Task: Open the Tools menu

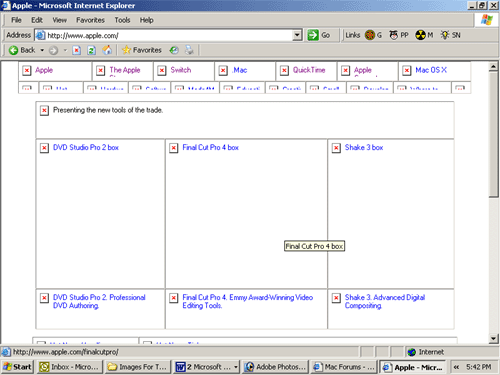Action: click(x=122, y=20)
